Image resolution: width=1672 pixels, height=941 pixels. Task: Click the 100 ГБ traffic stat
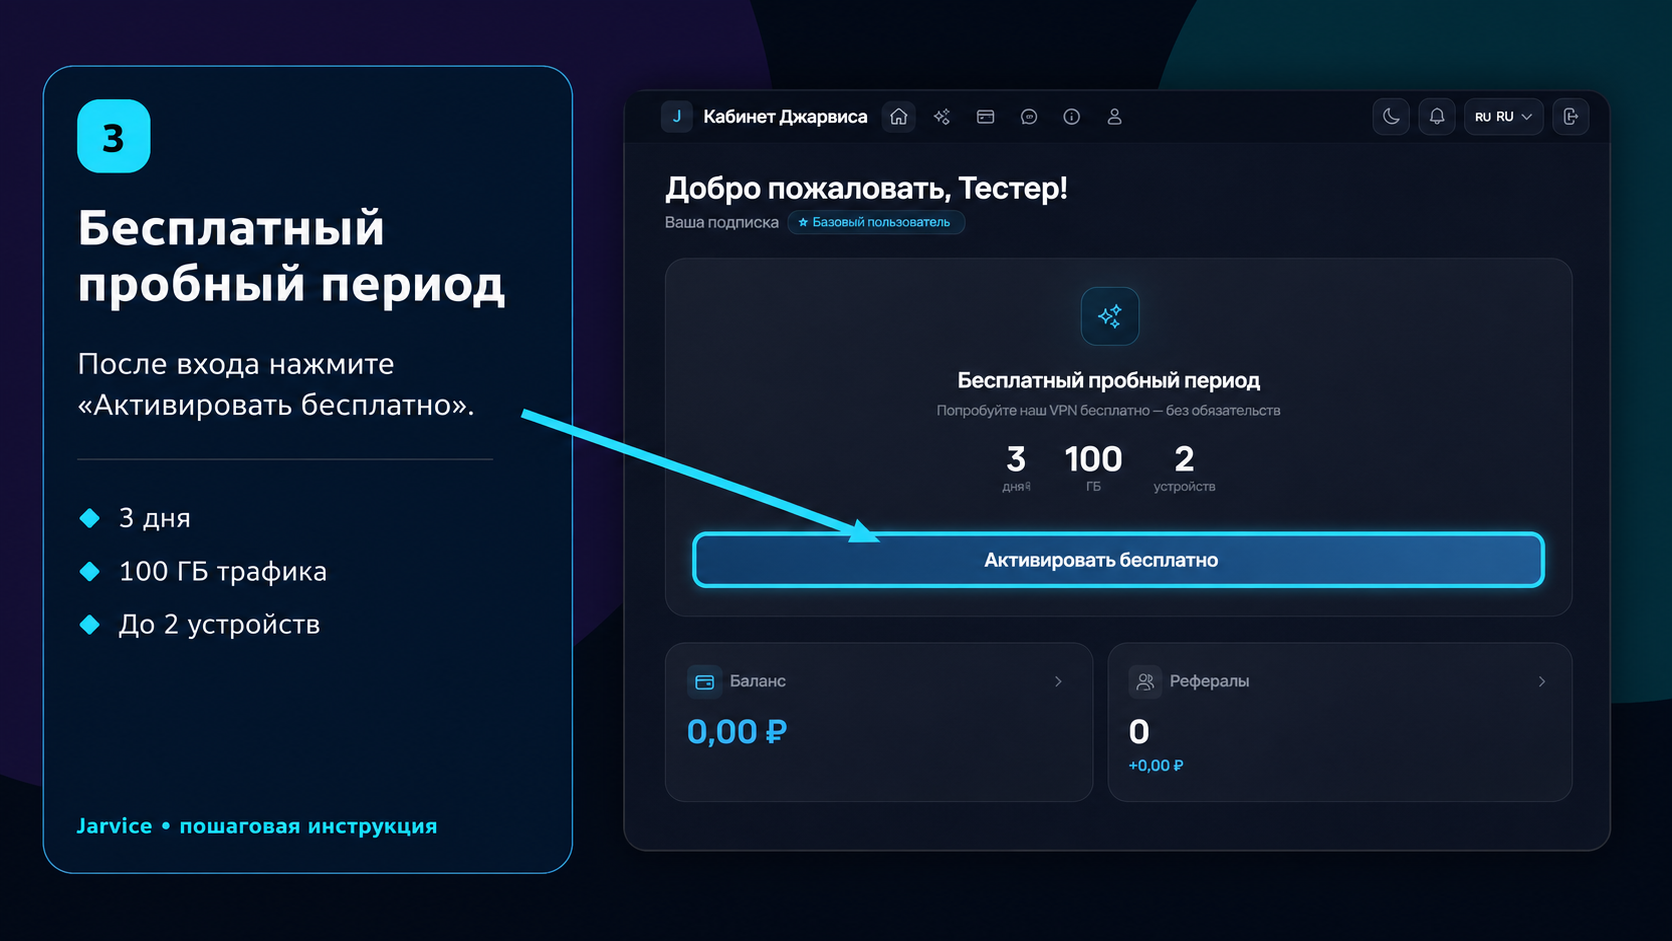pyautogui.click(x=1093, y=468)
